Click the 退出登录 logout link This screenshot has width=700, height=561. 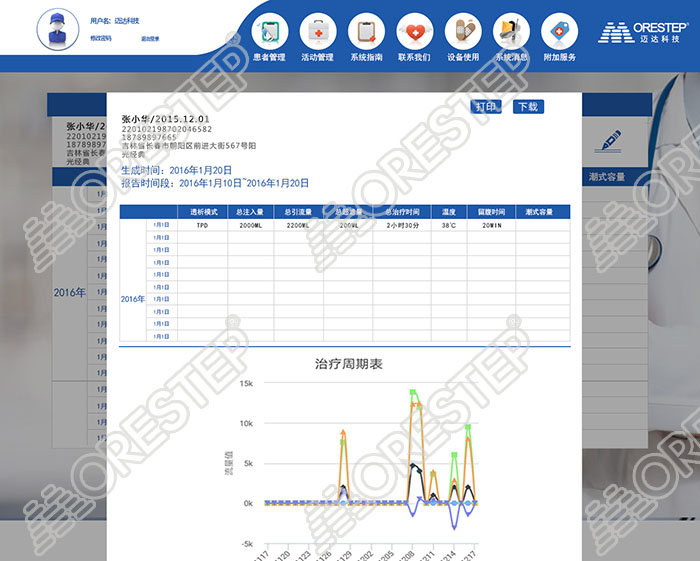pos(150,38)
